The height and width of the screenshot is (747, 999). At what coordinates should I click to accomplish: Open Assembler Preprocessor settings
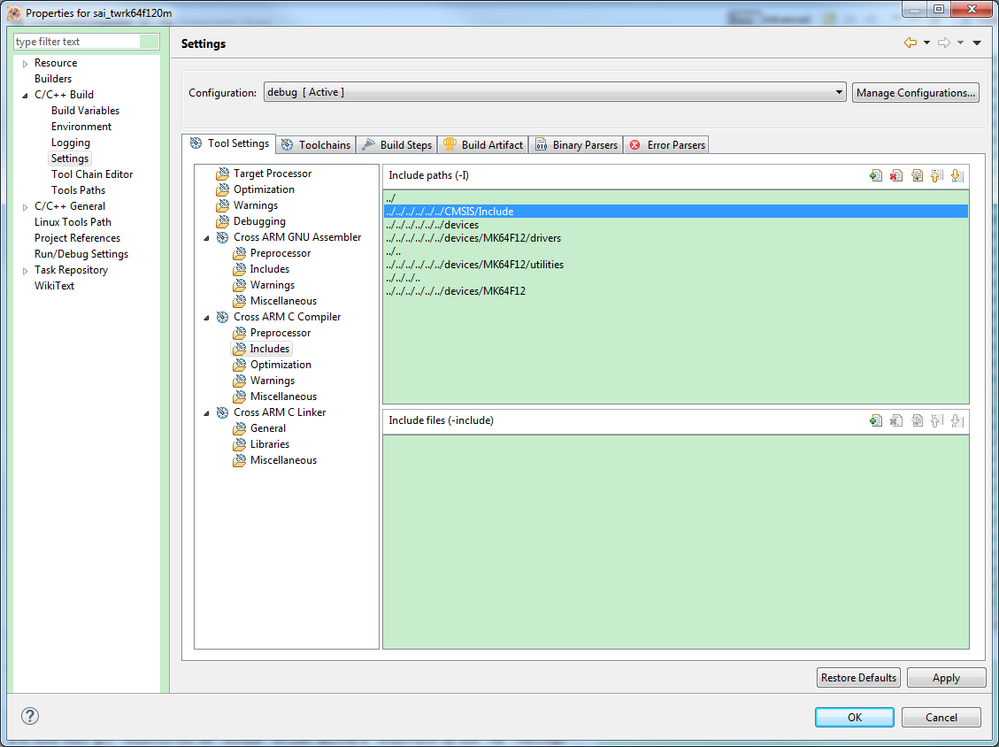[x=280, y=253]
